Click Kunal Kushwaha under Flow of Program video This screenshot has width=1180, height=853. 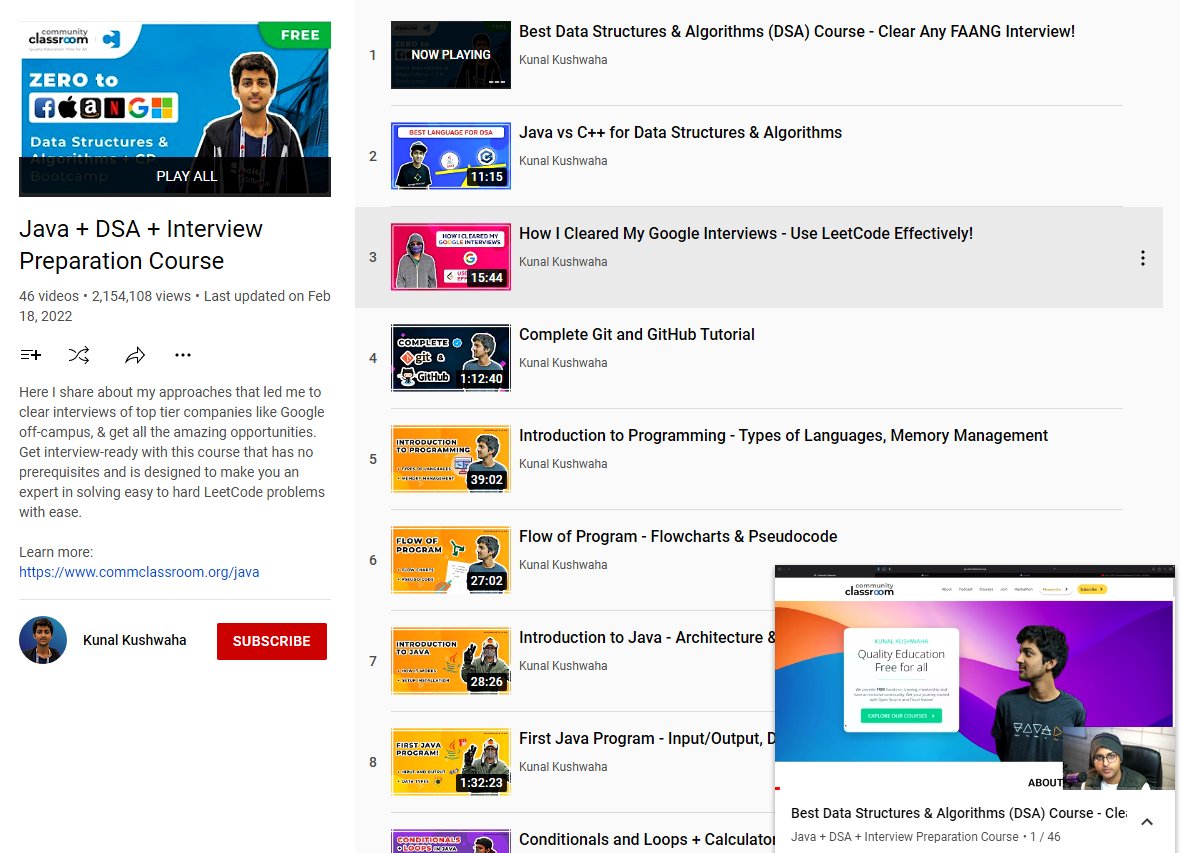(563, 564)
